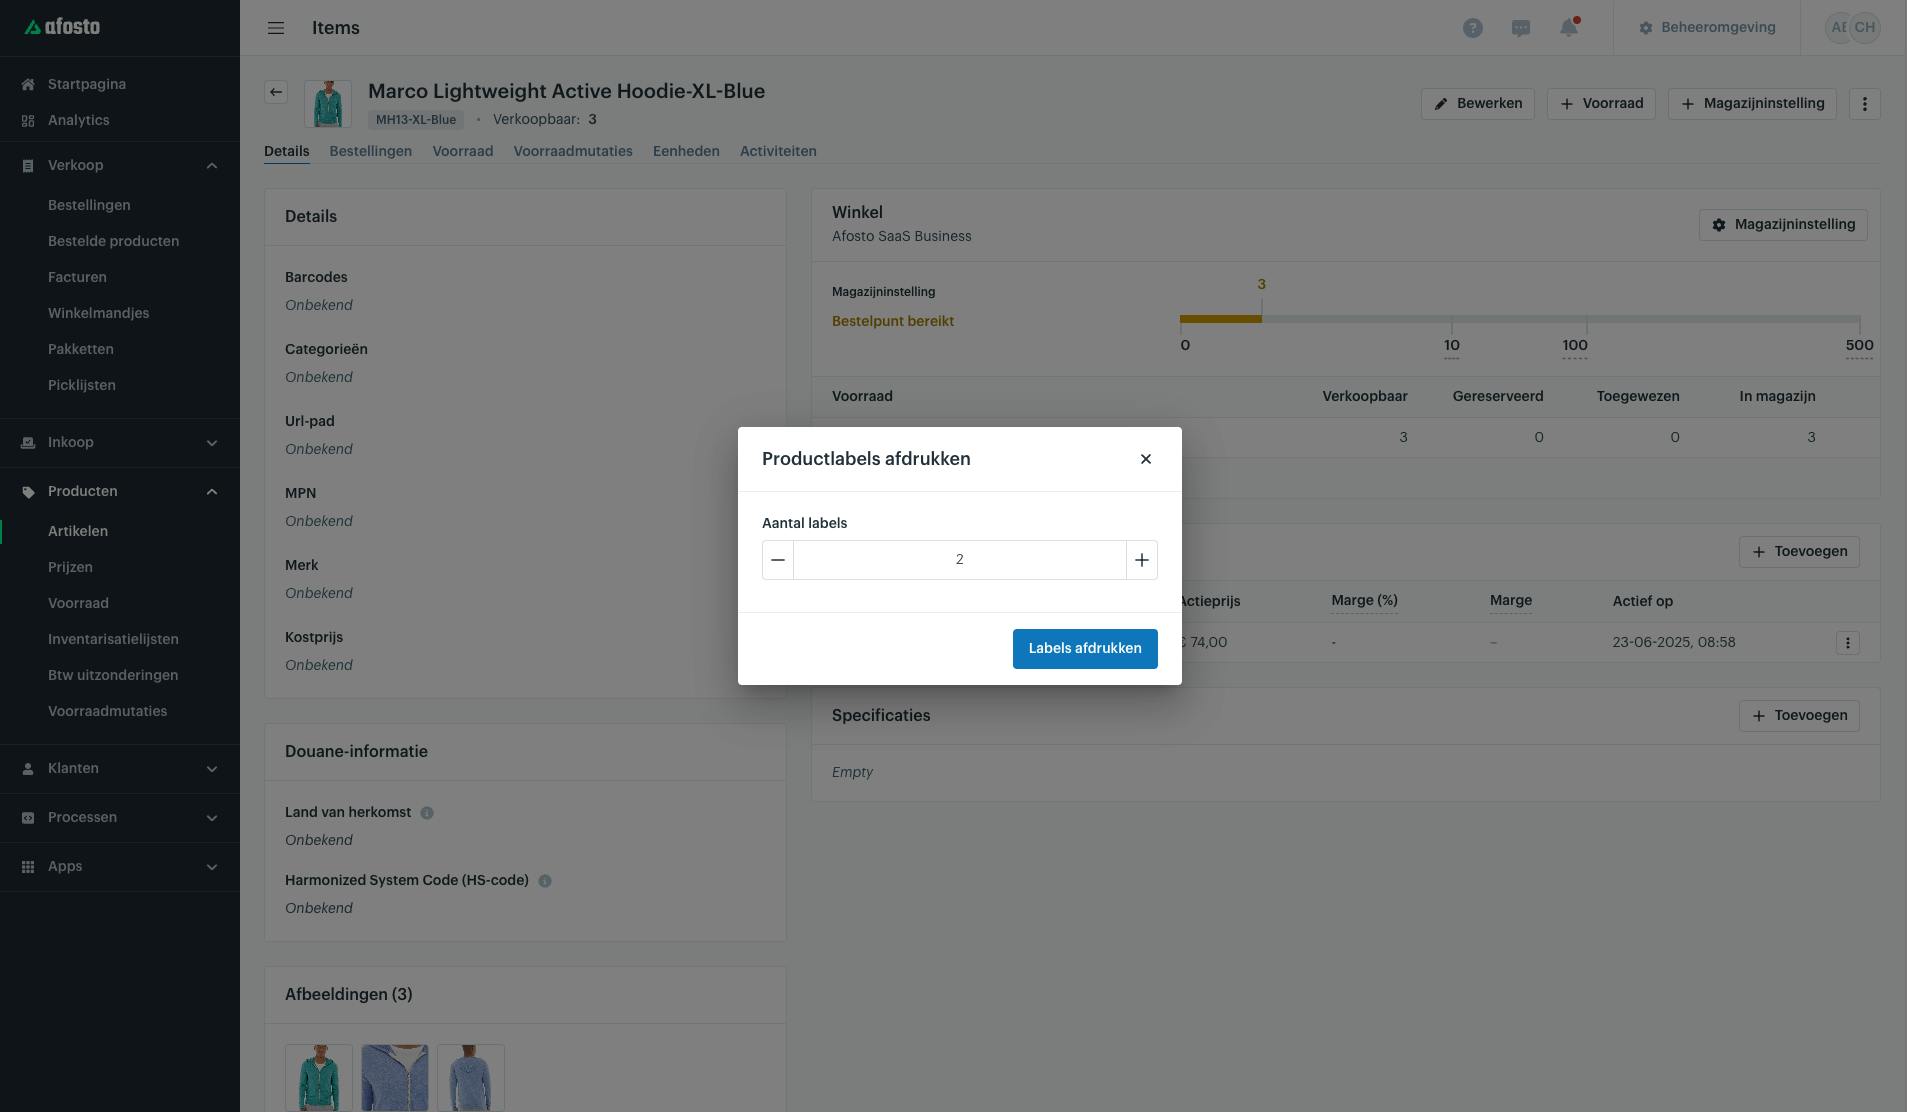Open the three-dot menu next to Magazijninstelling
1907x1112 pixels.
click(1864, 104)
